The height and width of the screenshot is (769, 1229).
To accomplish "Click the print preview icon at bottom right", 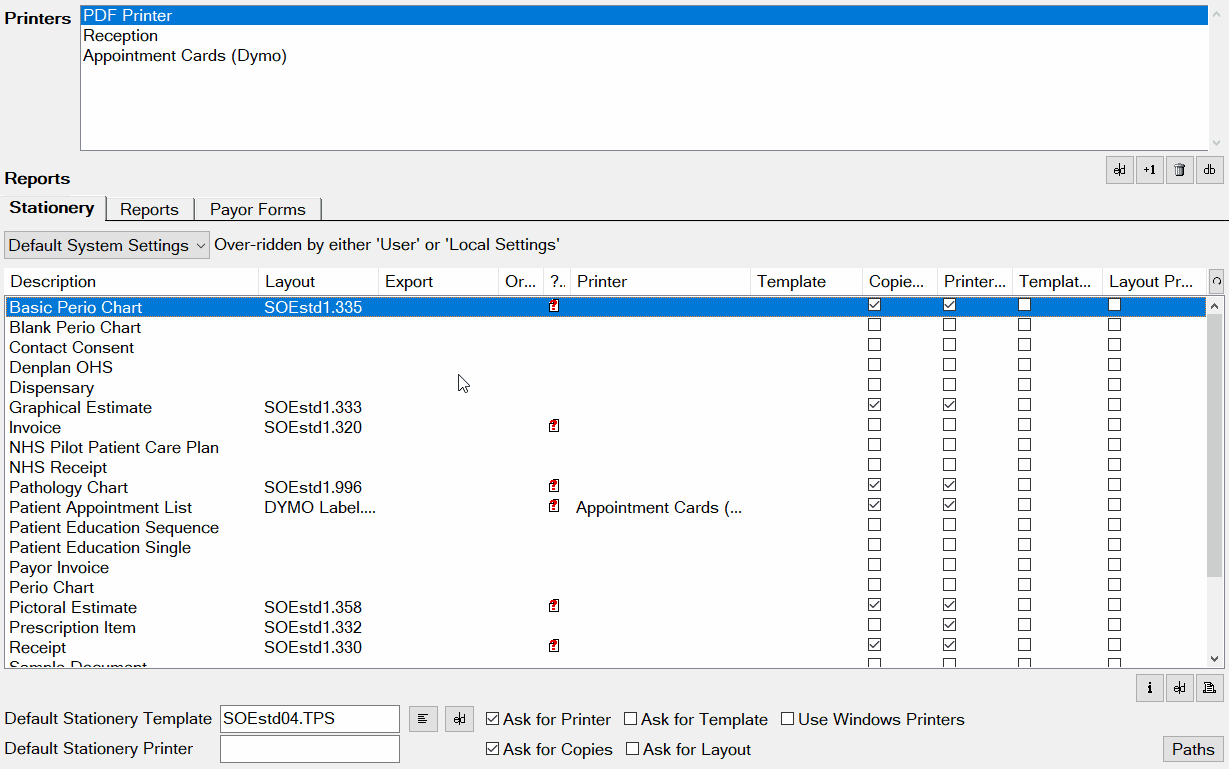I will 1209,688.
